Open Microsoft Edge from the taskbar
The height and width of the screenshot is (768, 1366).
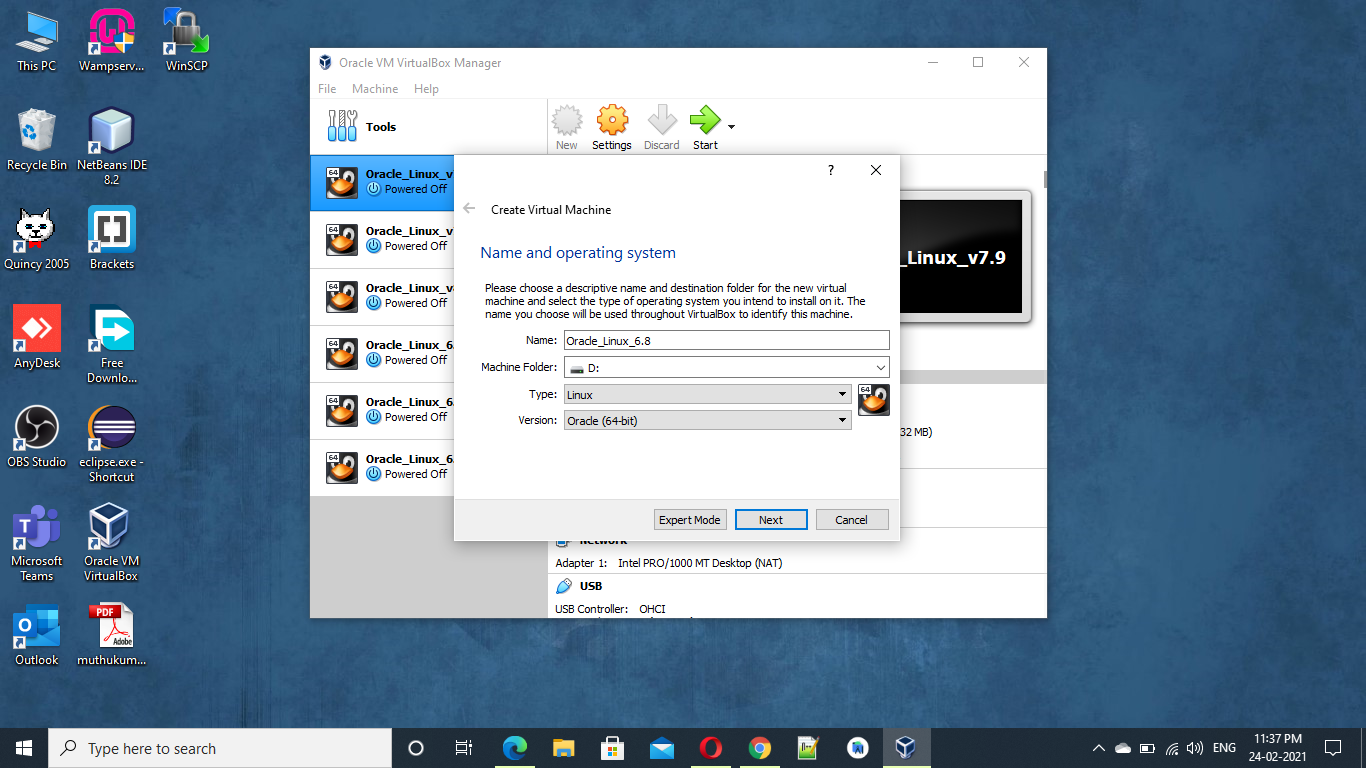515,748
